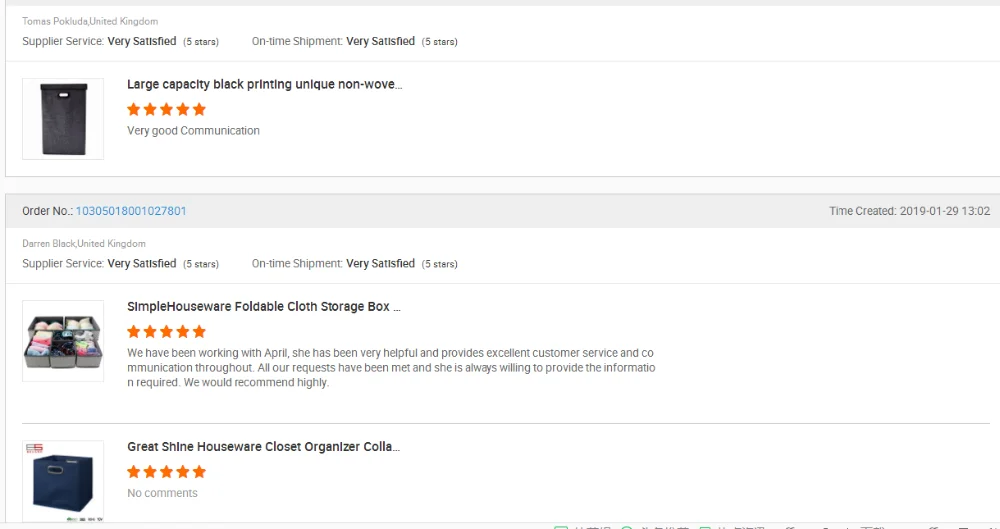The image size is (1000, 529).
Task: Click the third star under SimpleHouseware product
Action: [x=166, y=331]
